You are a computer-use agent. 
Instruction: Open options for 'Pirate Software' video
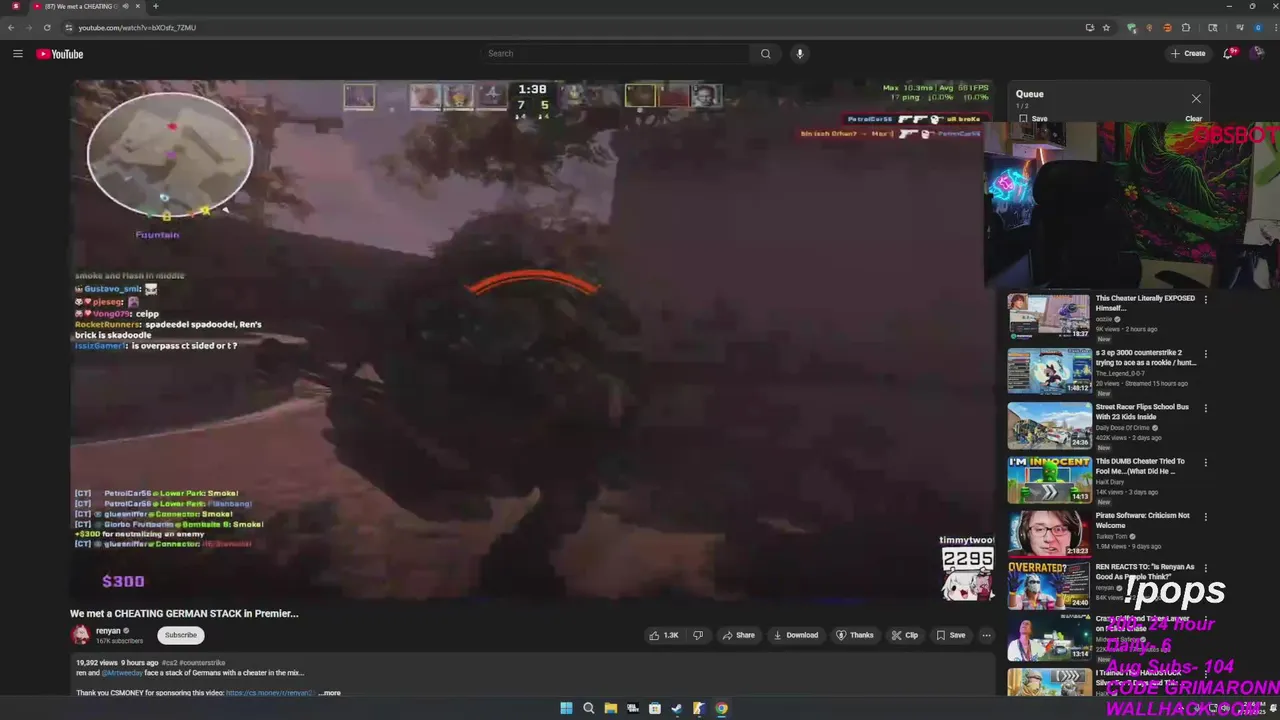(x=1205, y=517)
